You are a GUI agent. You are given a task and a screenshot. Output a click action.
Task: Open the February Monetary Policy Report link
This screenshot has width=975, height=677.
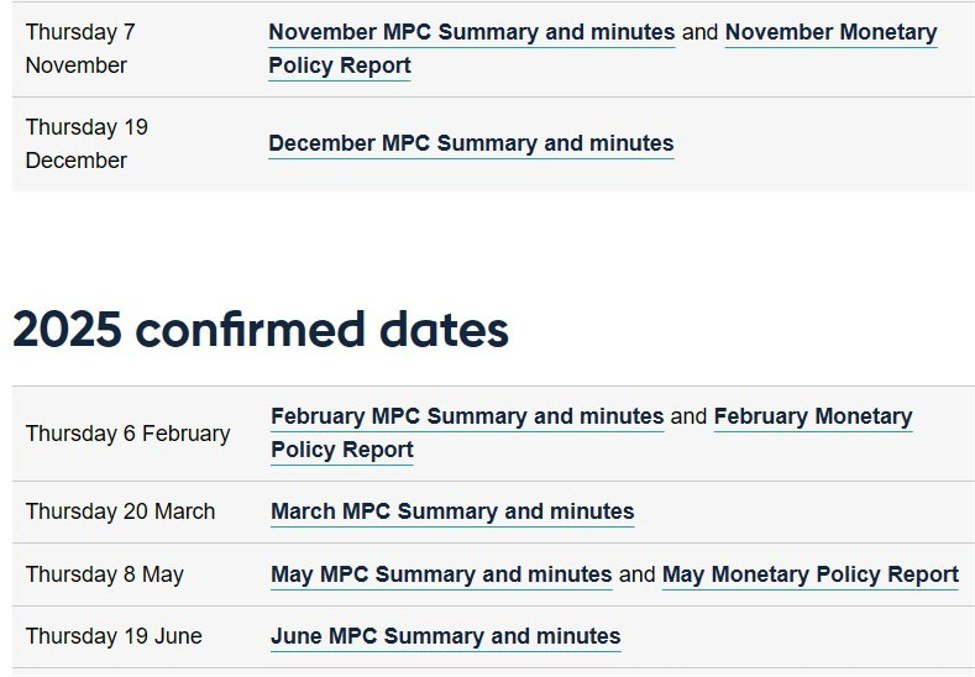click(812, 416)
